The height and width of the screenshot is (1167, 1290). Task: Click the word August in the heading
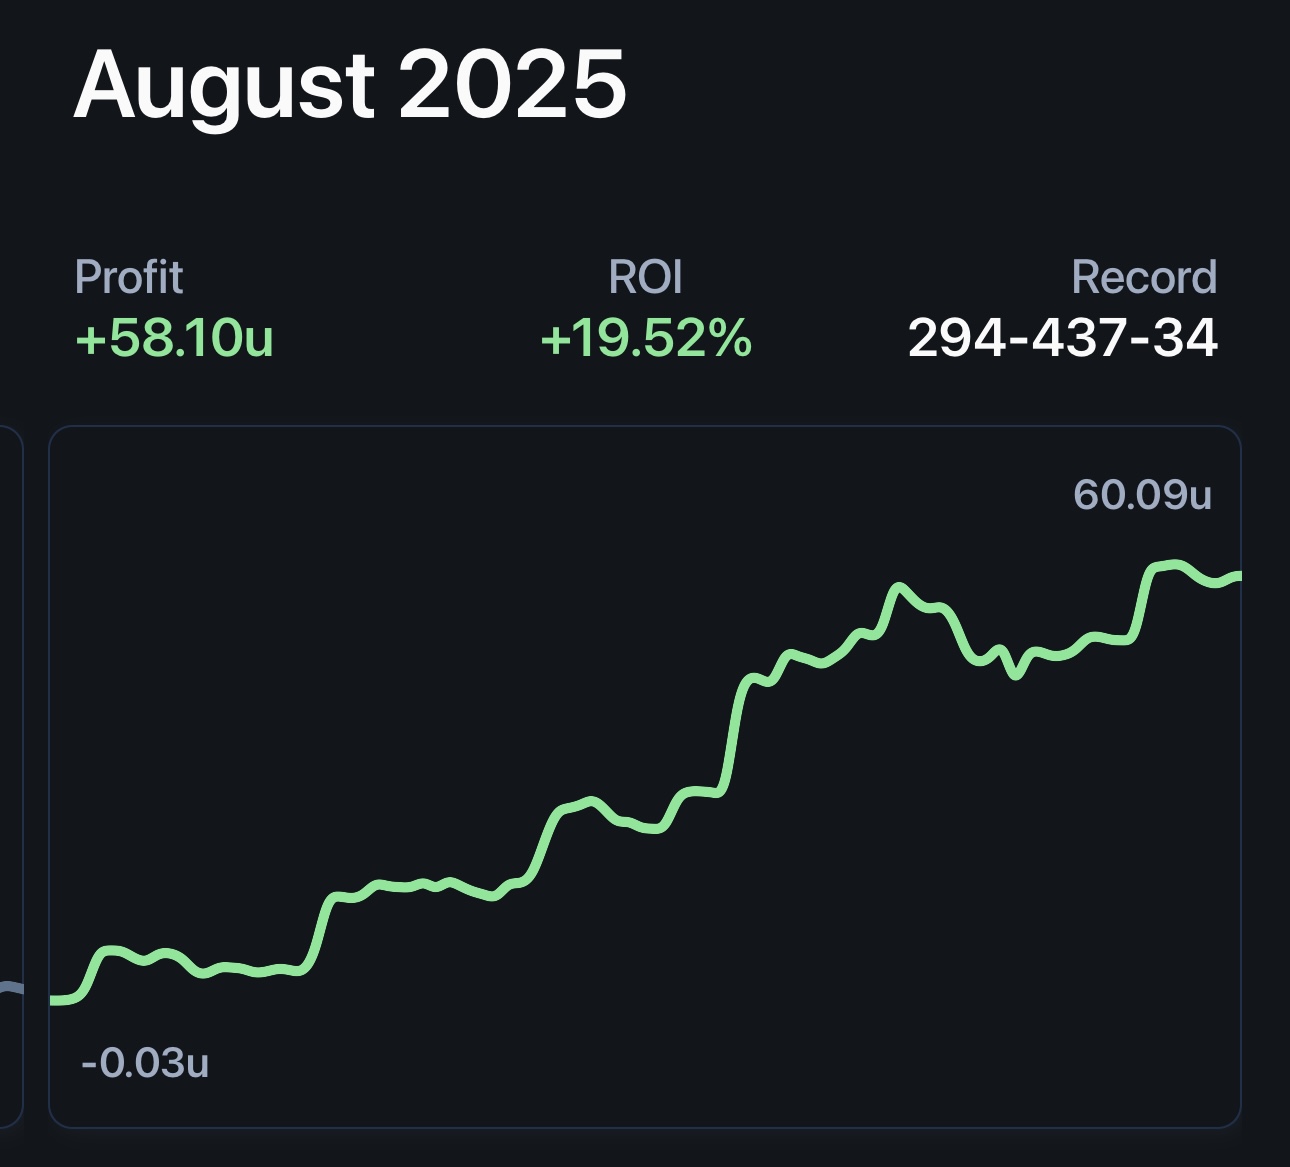click(x=224, y=84)
